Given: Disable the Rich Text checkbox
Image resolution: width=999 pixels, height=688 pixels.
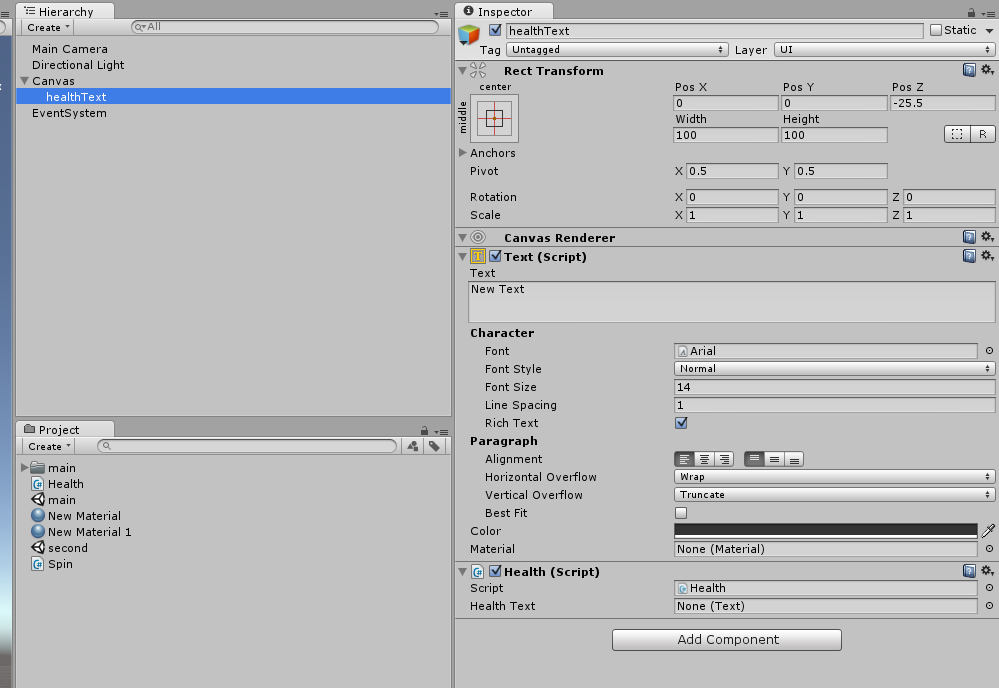Looking at the screenshot, I should click(681, 422).
